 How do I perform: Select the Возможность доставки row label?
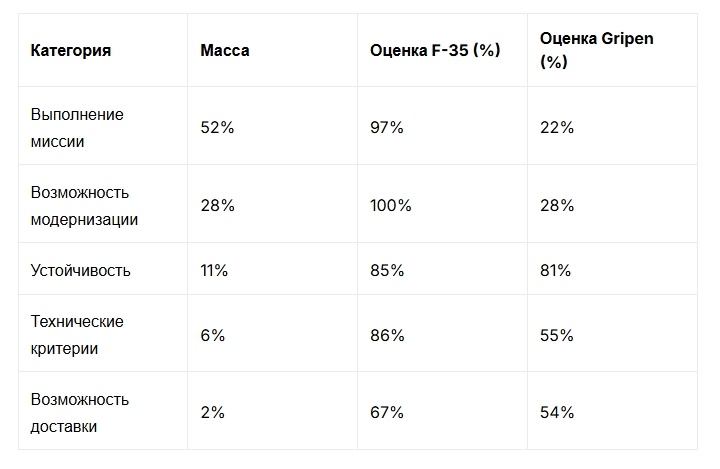80,412
